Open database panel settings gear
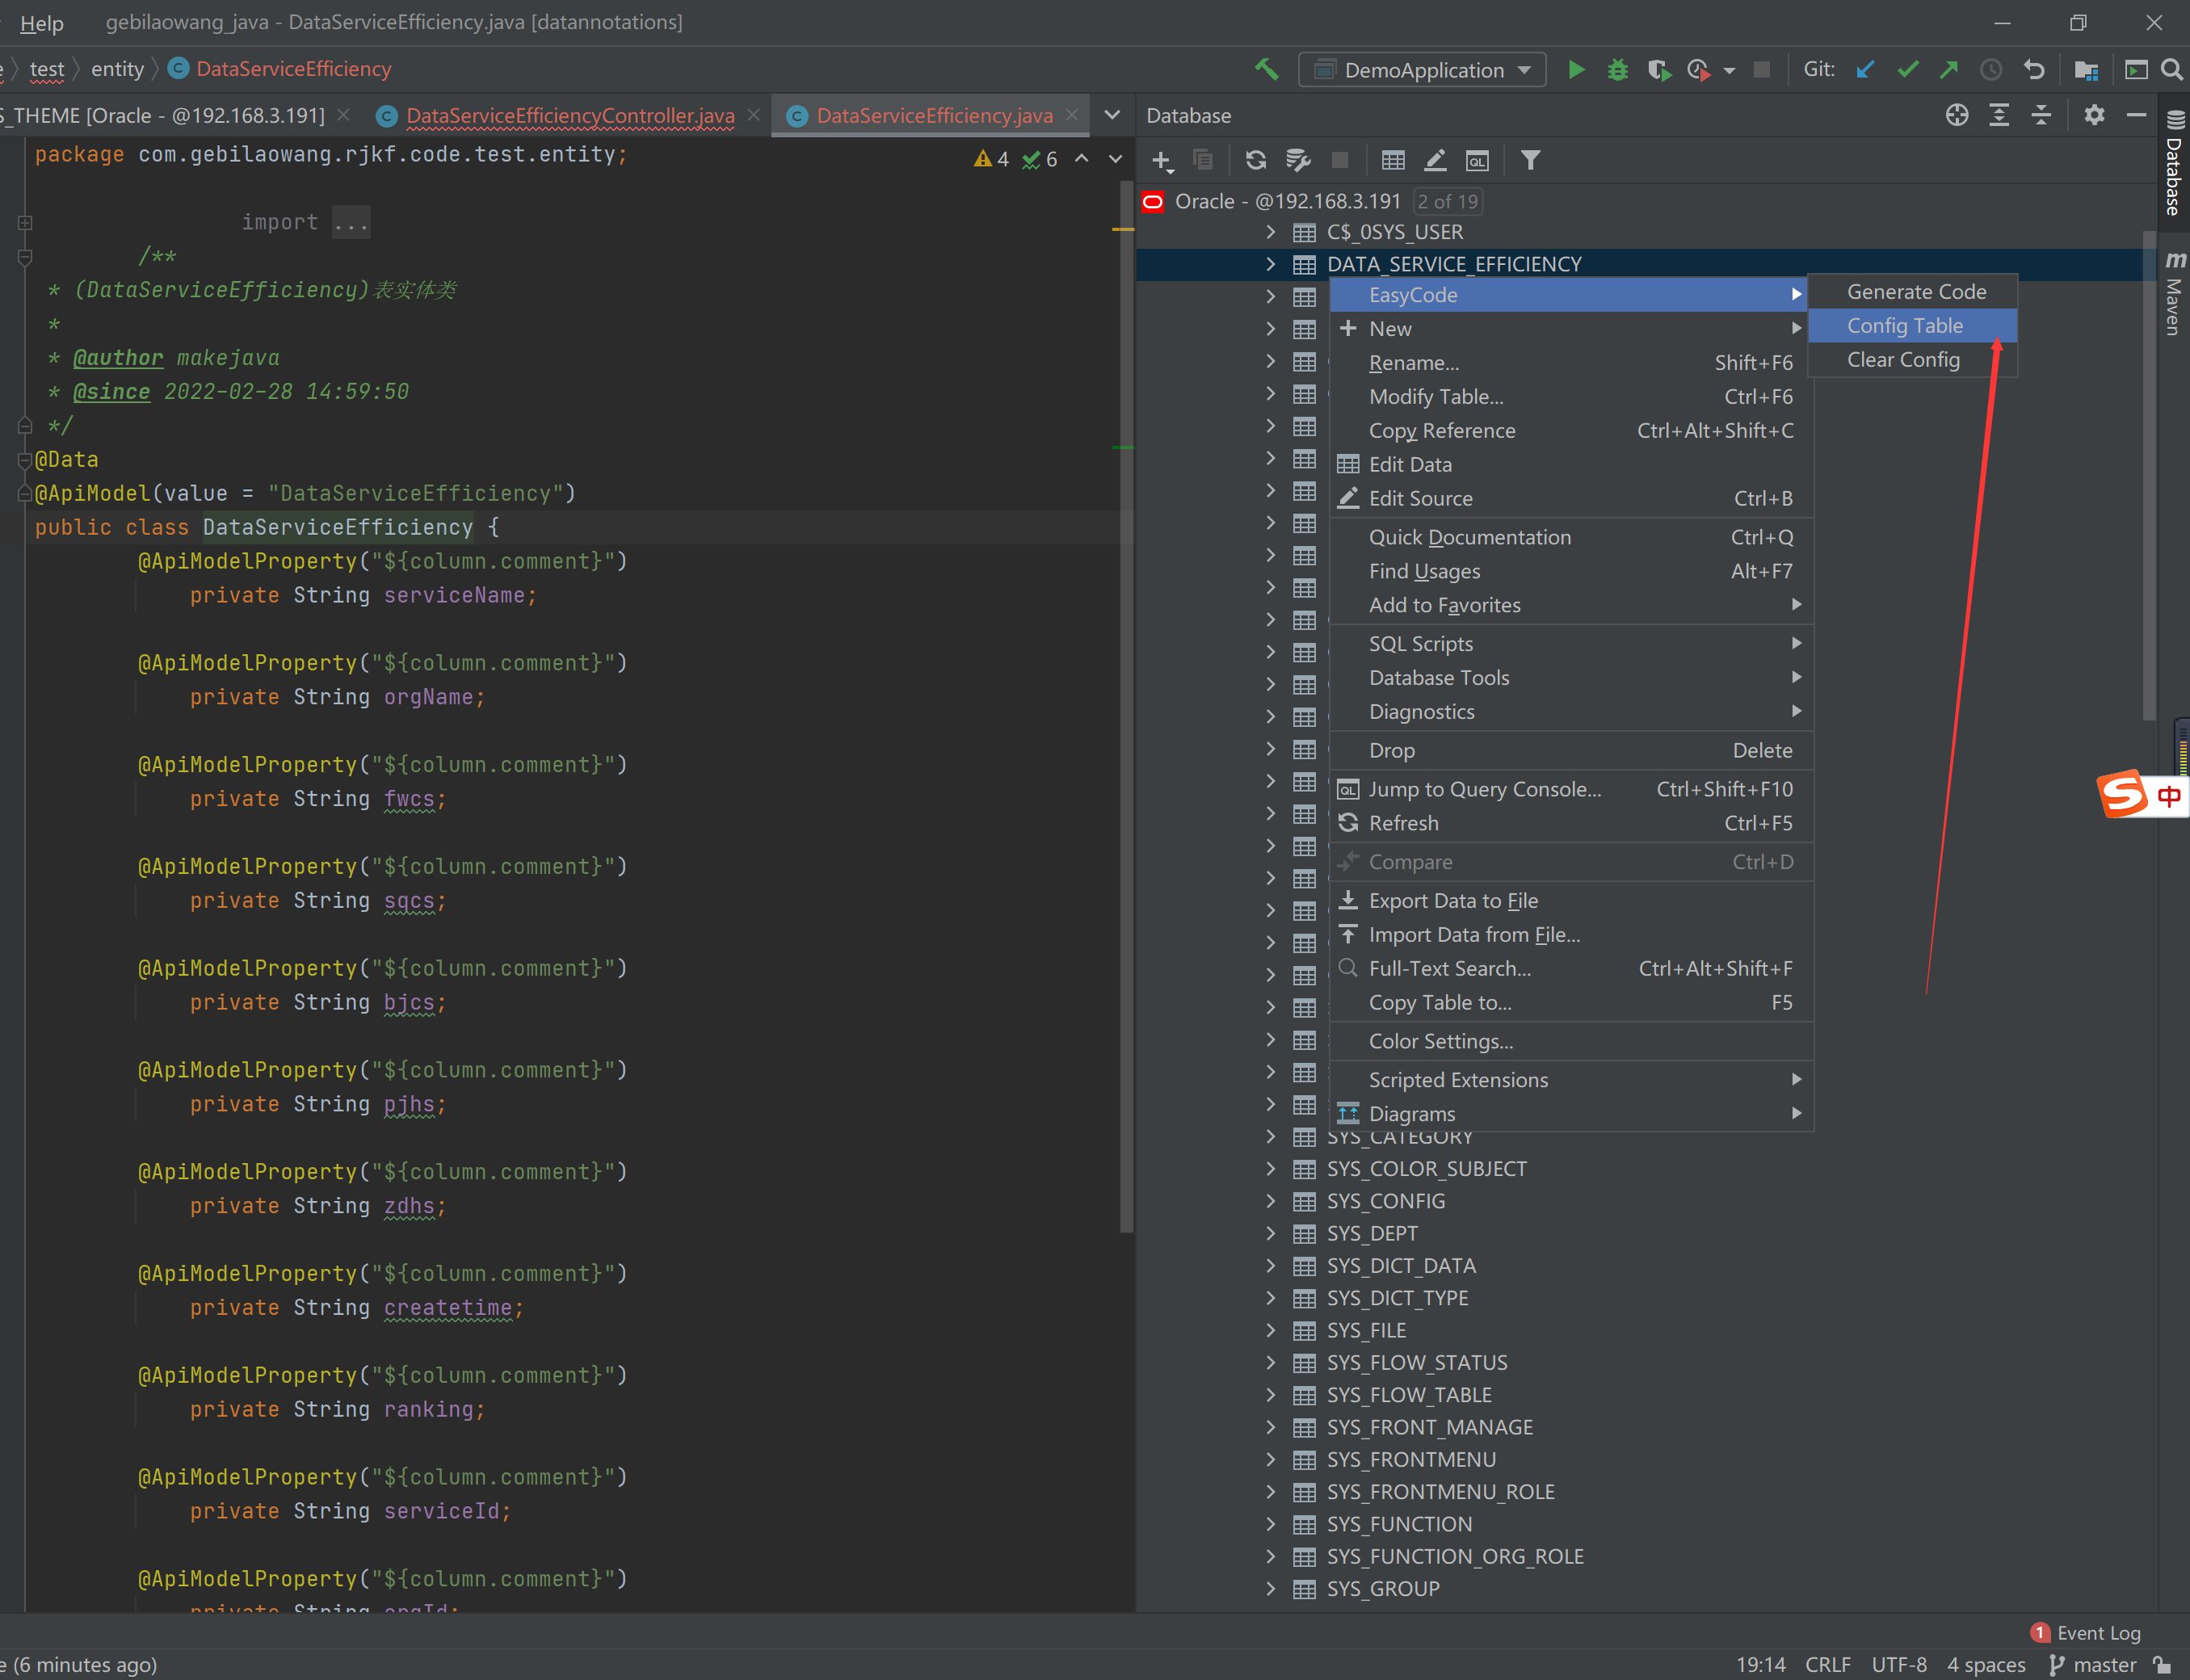 2094,115
